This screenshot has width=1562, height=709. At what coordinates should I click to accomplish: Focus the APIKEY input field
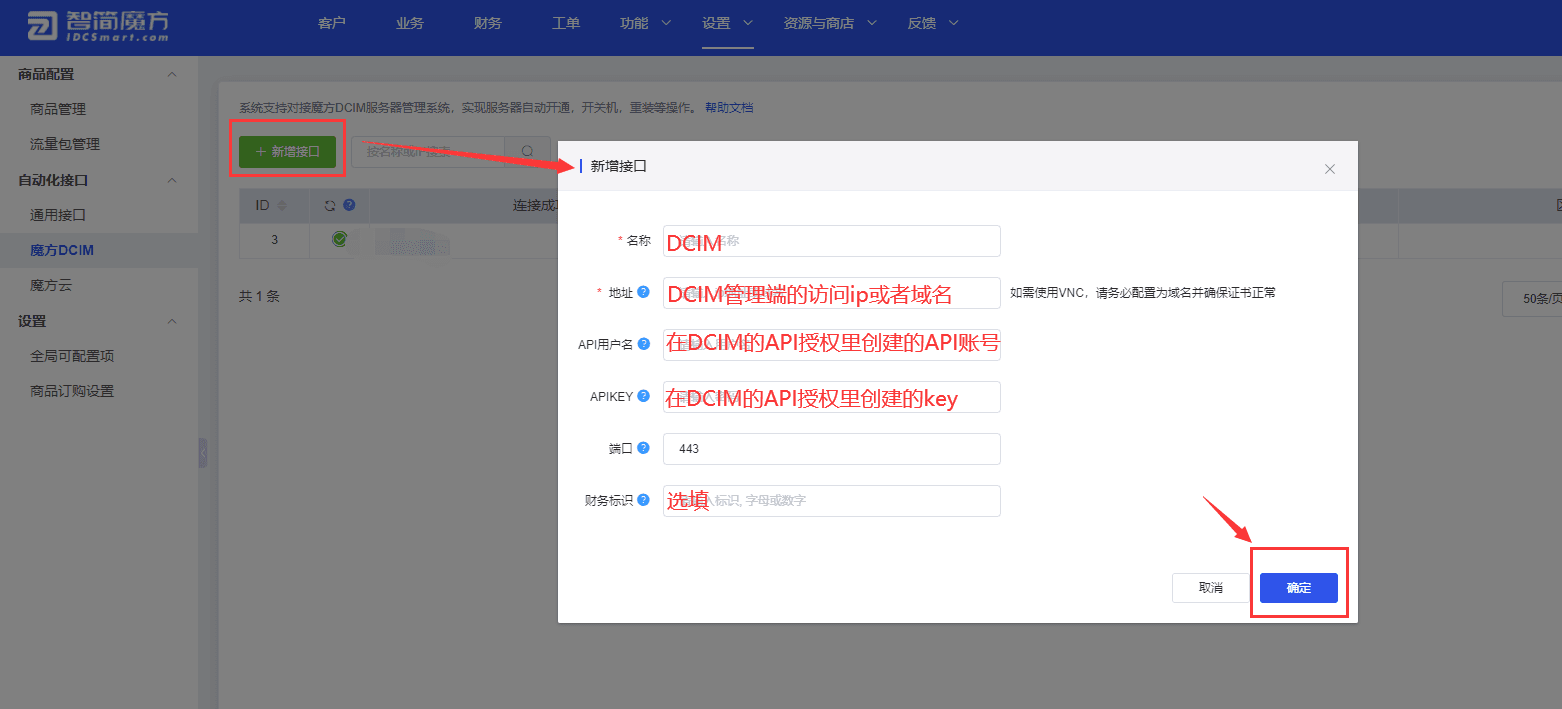coord(832,397)
